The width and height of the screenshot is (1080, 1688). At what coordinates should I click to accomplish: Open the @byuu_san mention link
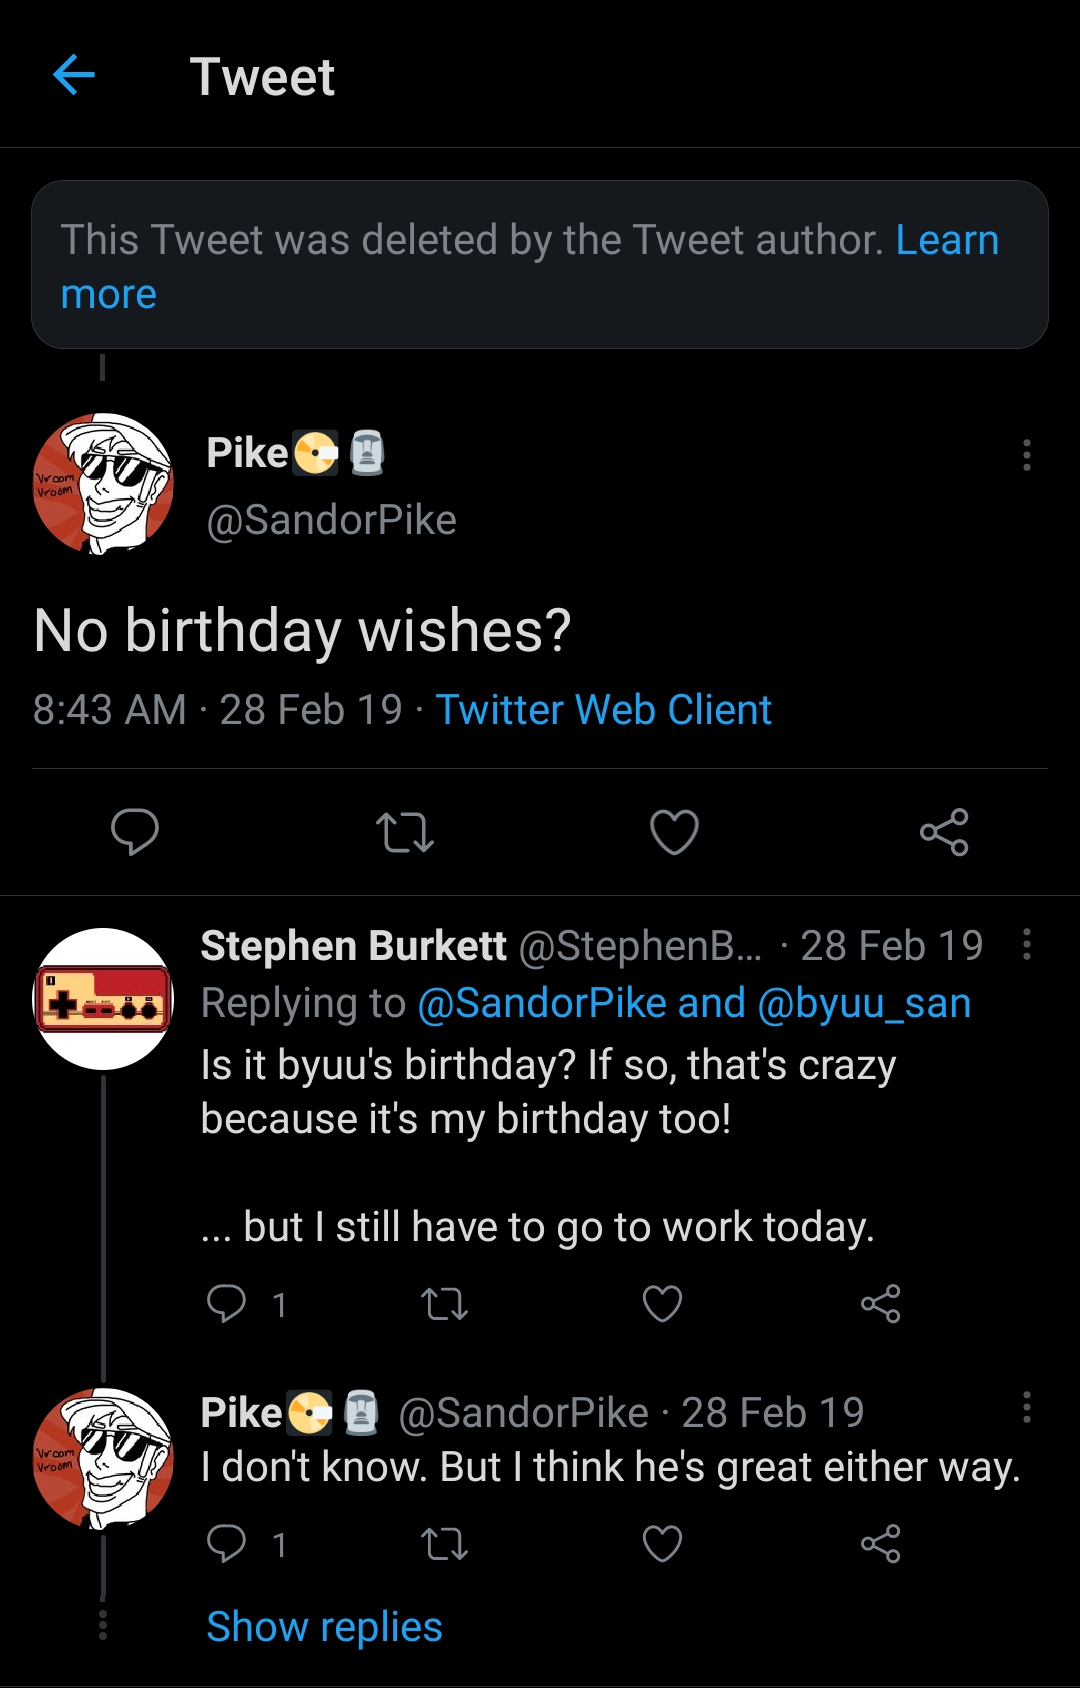click(x=864, y=1004)
